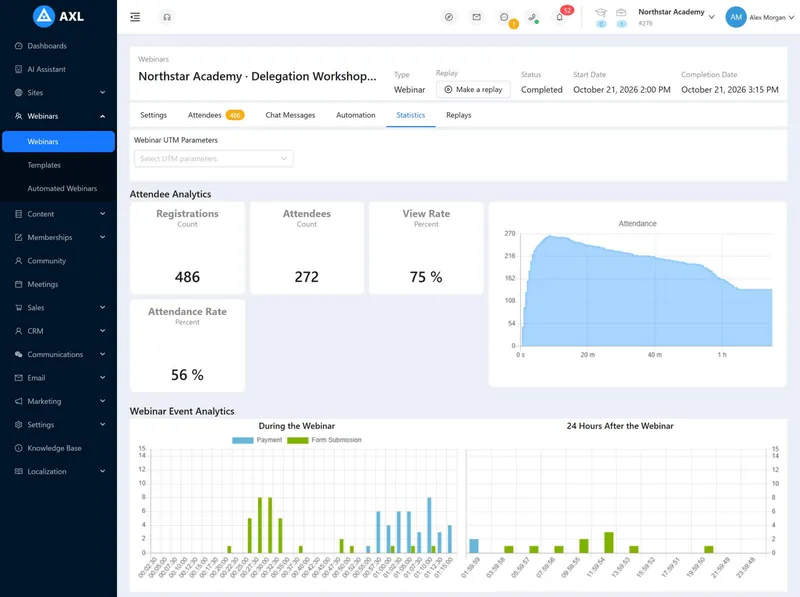
Task: Expand the Content sidebar section
Action: (58, 214)
